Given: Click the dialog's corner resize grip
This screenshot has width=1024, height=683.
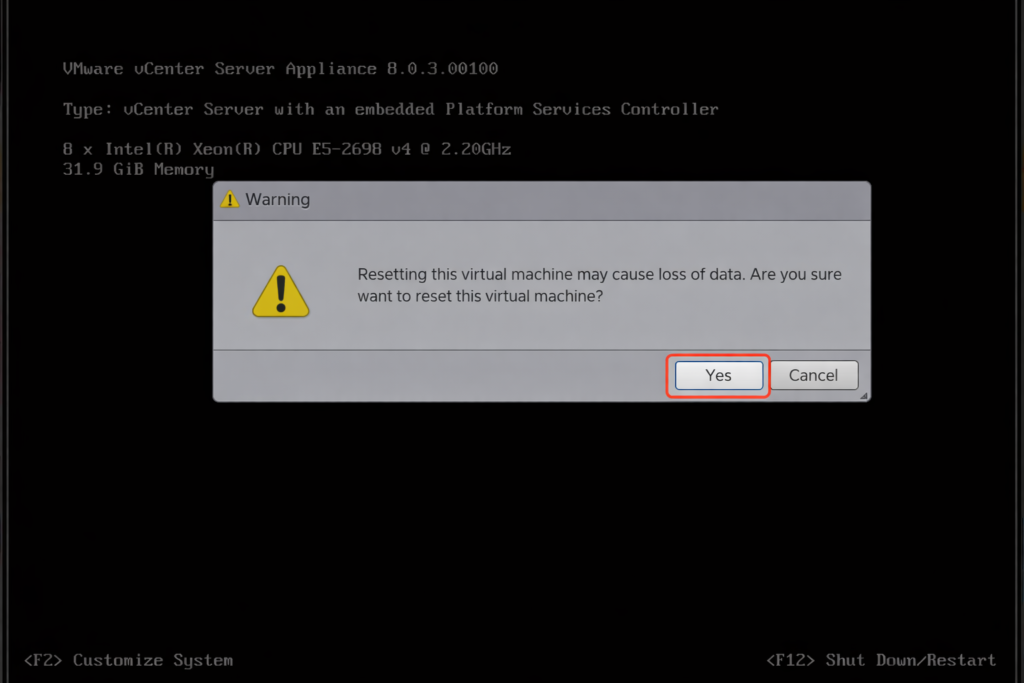Looking at the screenshot, I should (x=864, y=396).
